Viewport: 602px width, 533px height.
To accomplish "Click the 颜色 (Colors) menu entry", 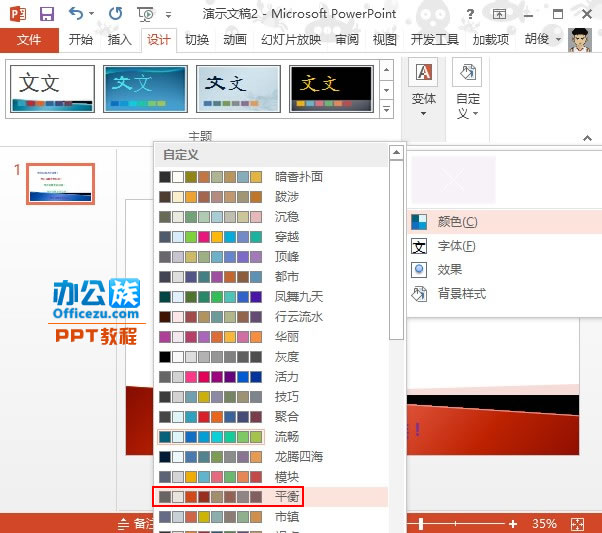I will 457,222.
